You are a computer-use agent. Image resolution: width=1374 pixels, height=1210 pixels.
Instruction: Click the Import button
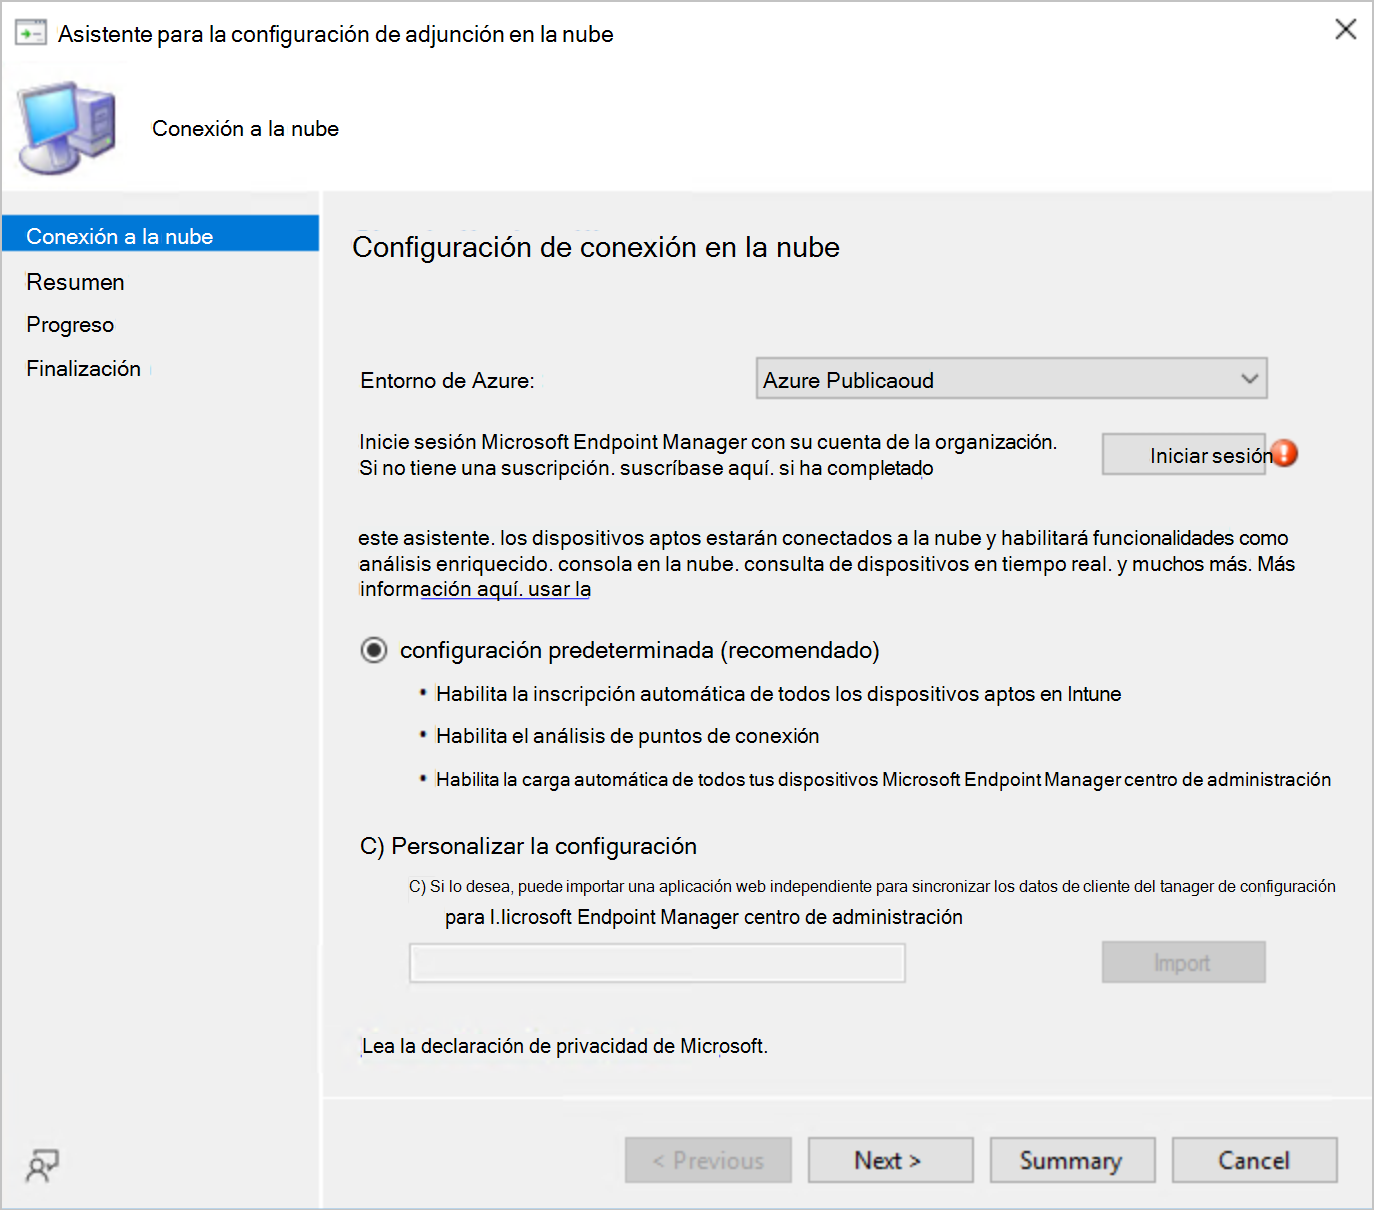tap(1183, 962)
